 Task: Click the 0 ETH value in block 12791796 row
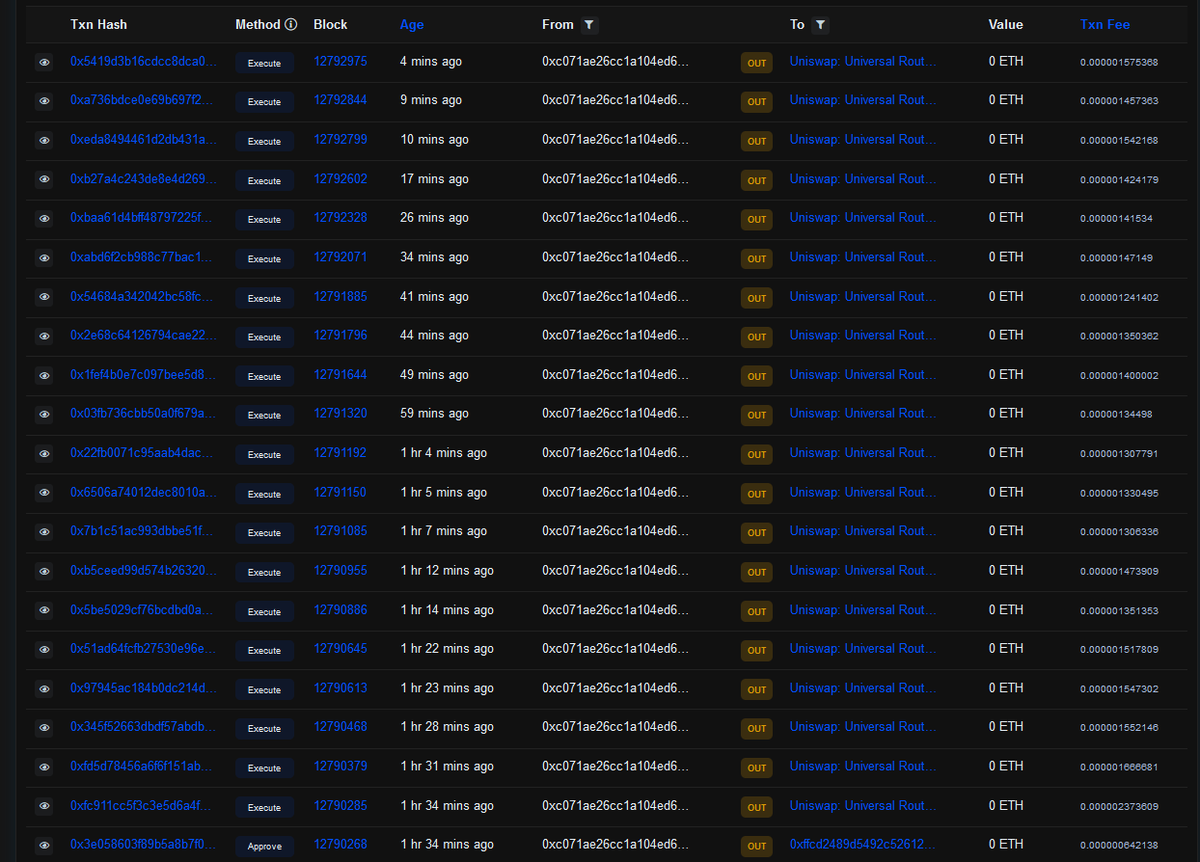(x=1006, y=335)
